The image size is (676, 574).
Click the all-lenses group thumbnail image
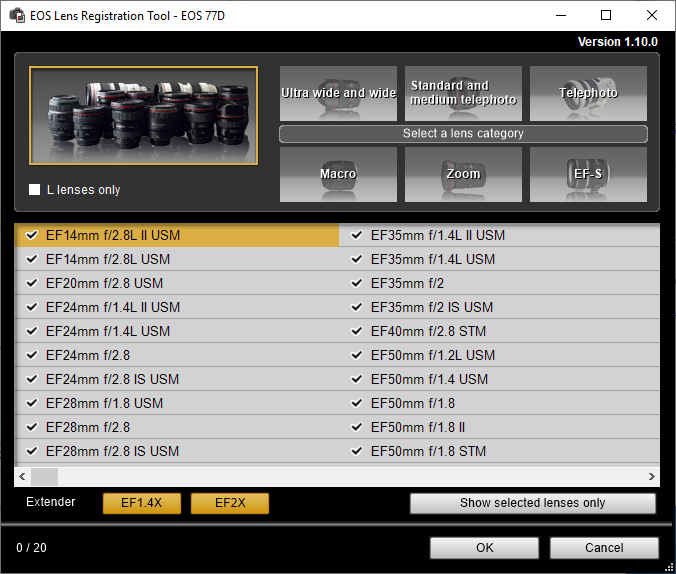[143, 115]
